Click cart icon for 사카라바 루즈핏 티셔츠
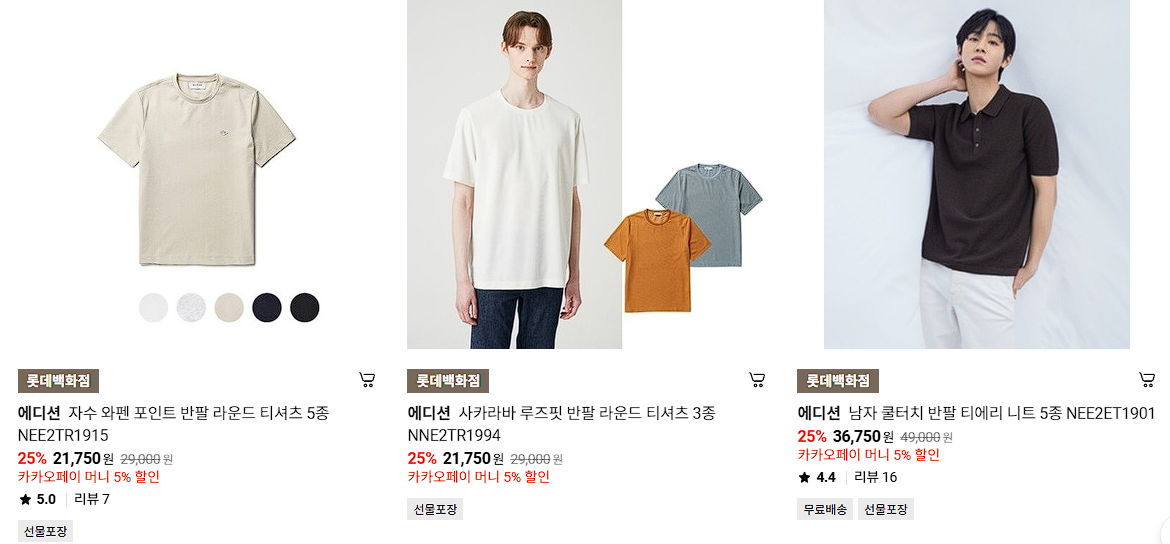The width and height of the screenshot is (1170, 544). (757, 380)
